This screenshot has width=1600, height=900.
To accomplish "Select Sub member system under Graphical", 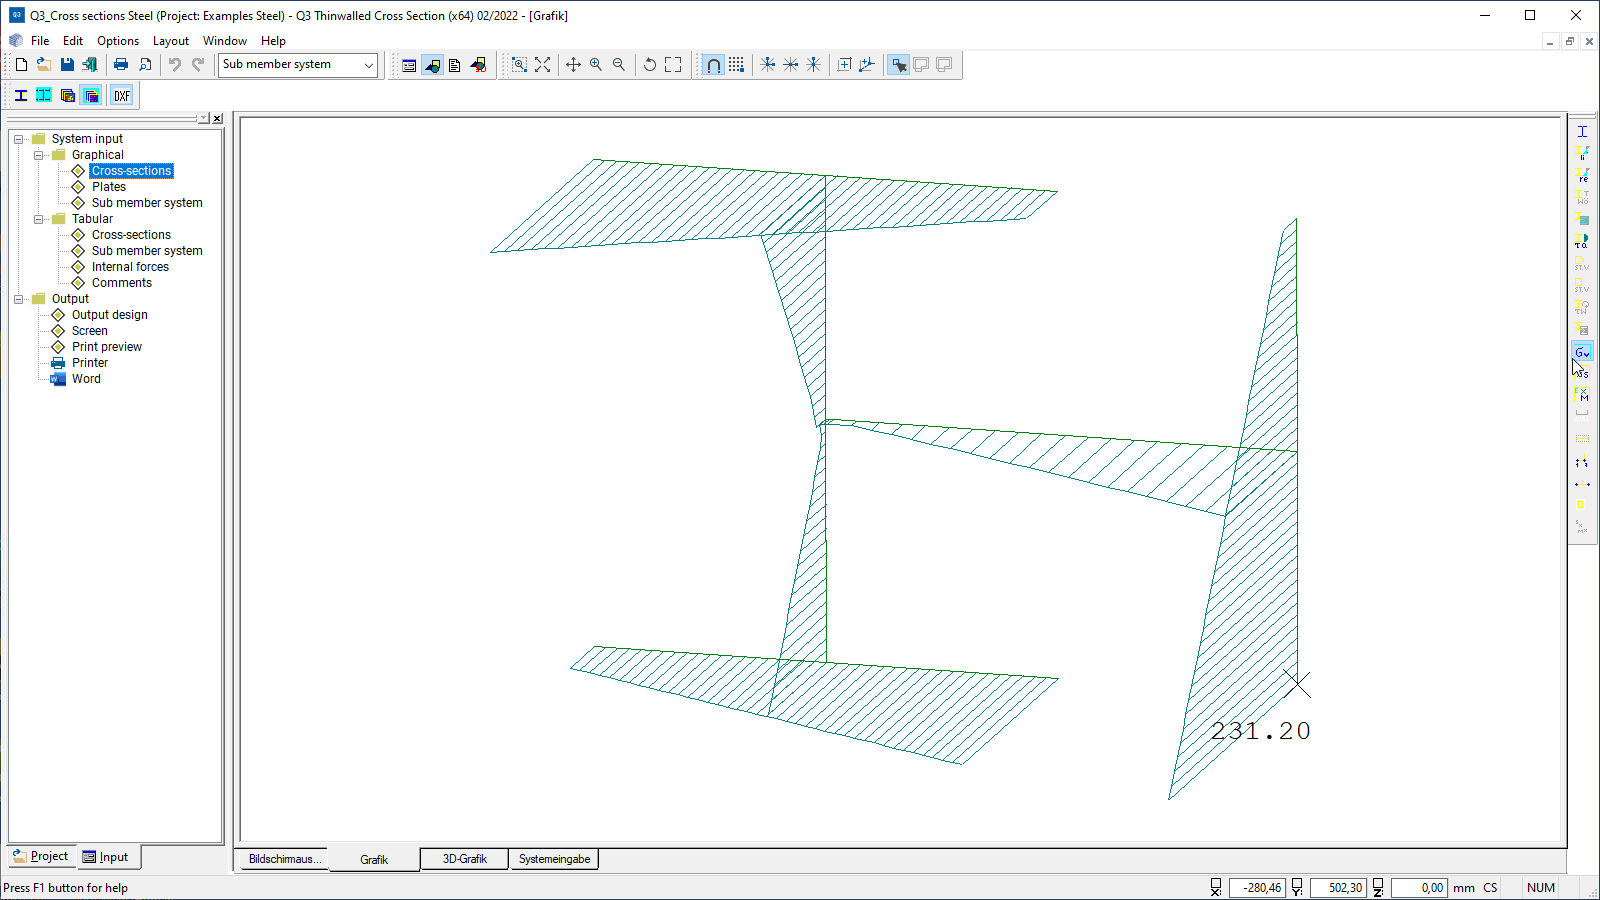I will pyautogui.click(x=147, y=203).
